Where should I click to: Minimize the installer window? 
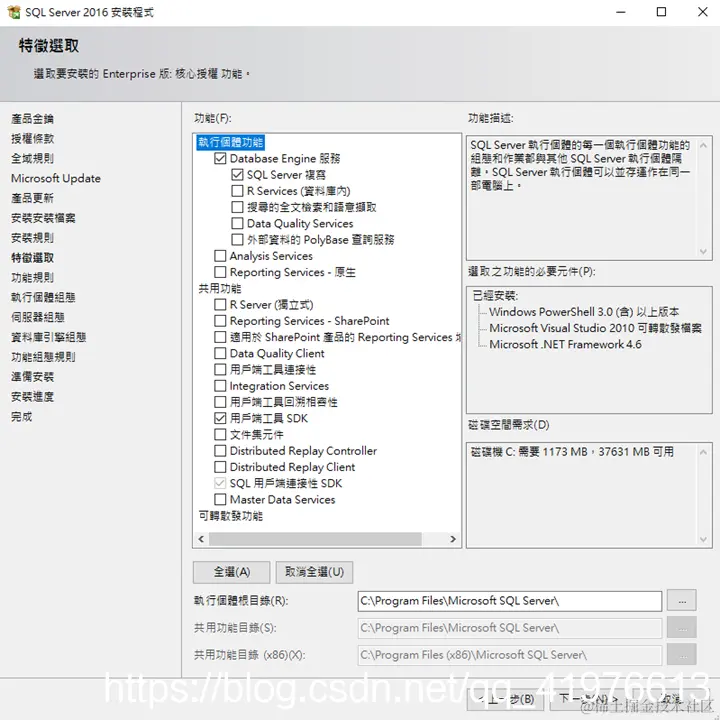(621, 12)
